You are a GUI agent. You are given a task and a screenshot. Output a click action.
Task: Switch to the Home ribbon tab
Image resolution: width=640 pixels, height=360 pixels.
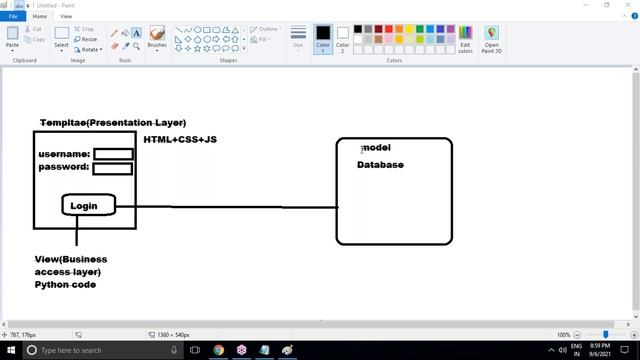coord(40,16)
